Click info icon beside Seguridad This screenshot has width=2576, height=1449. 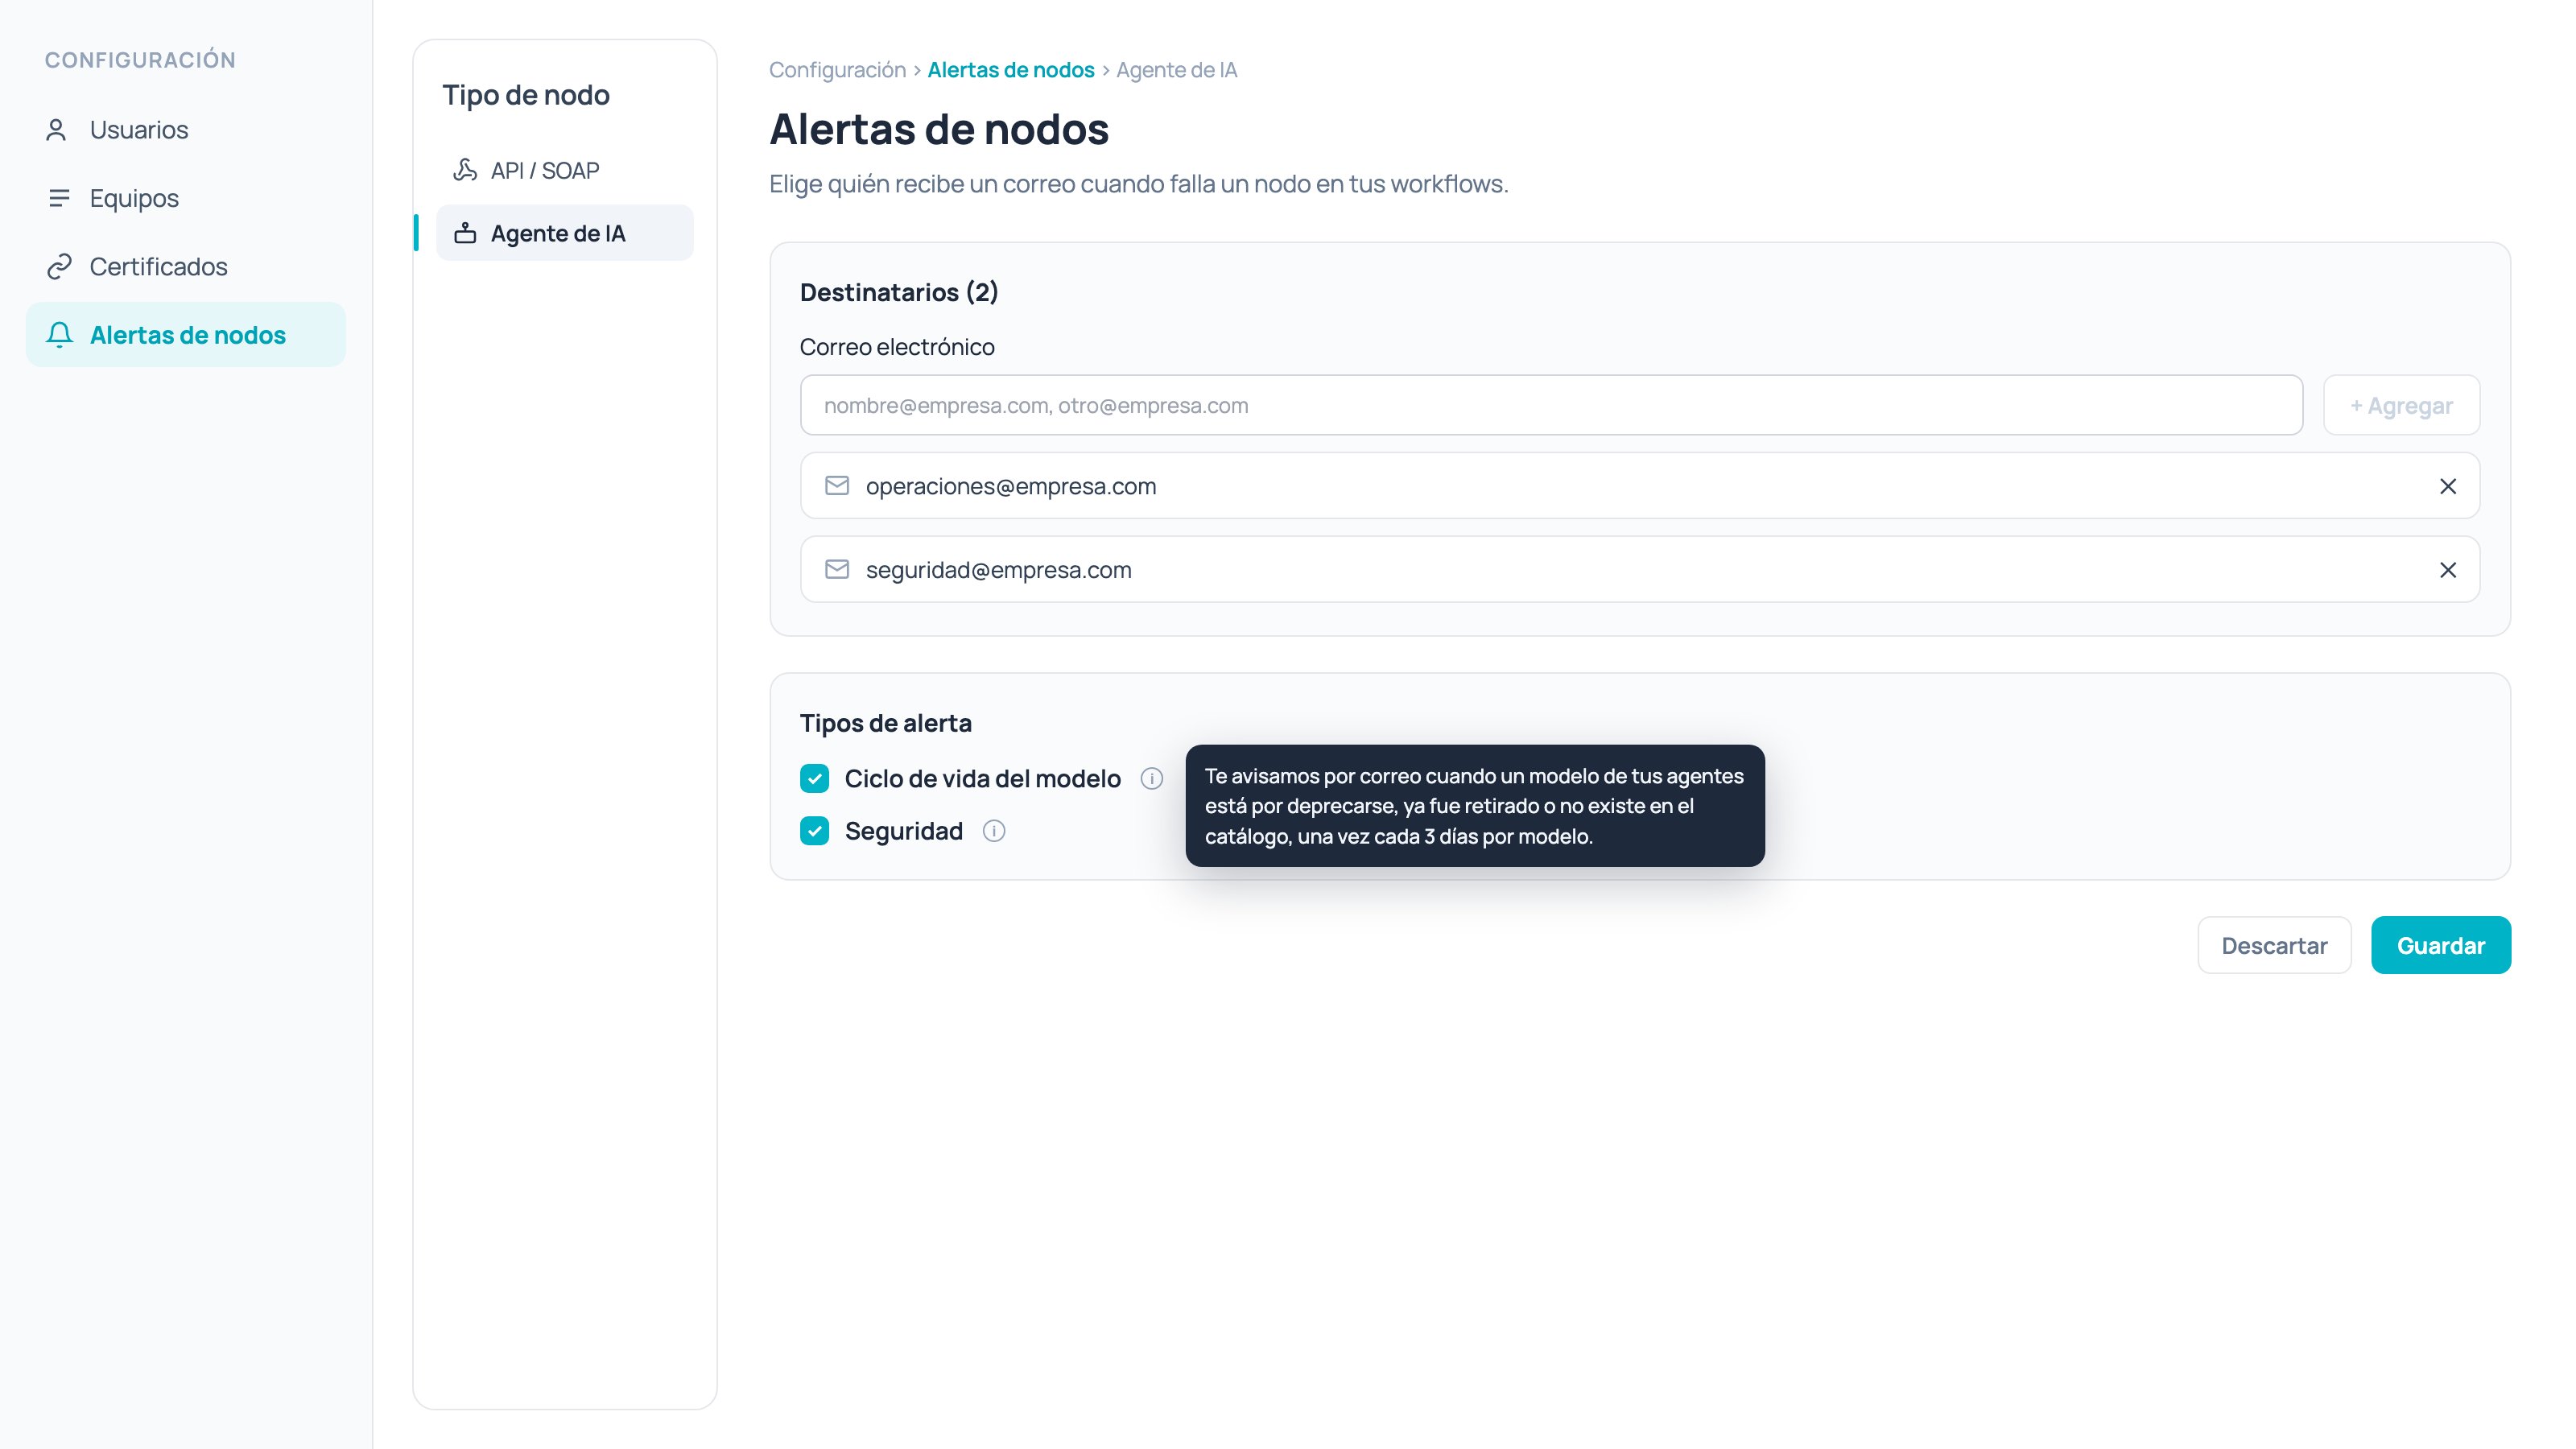[x=993, y=831]
